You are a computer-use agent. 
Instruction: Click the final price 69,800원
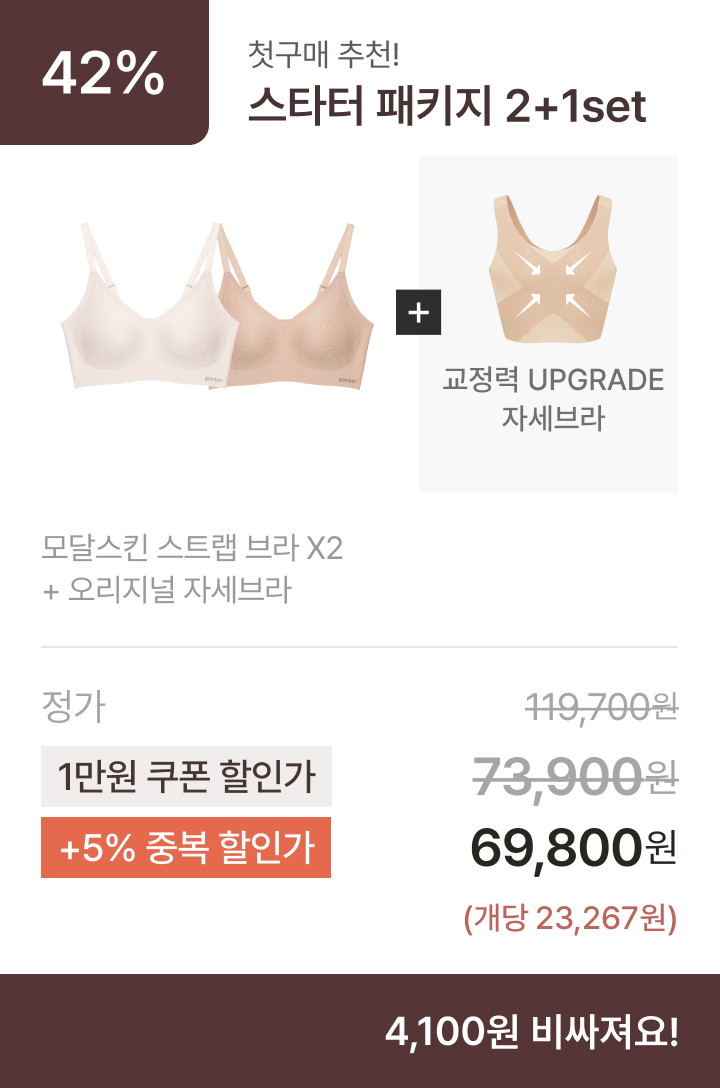(x=574, y=847)
